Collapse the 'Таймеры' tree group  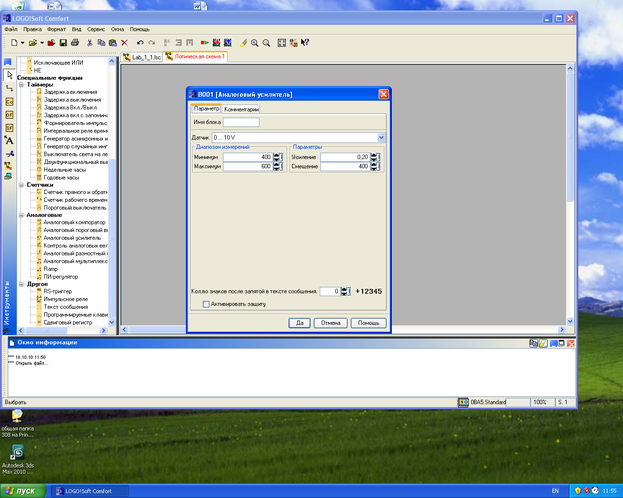click(21, 84)
